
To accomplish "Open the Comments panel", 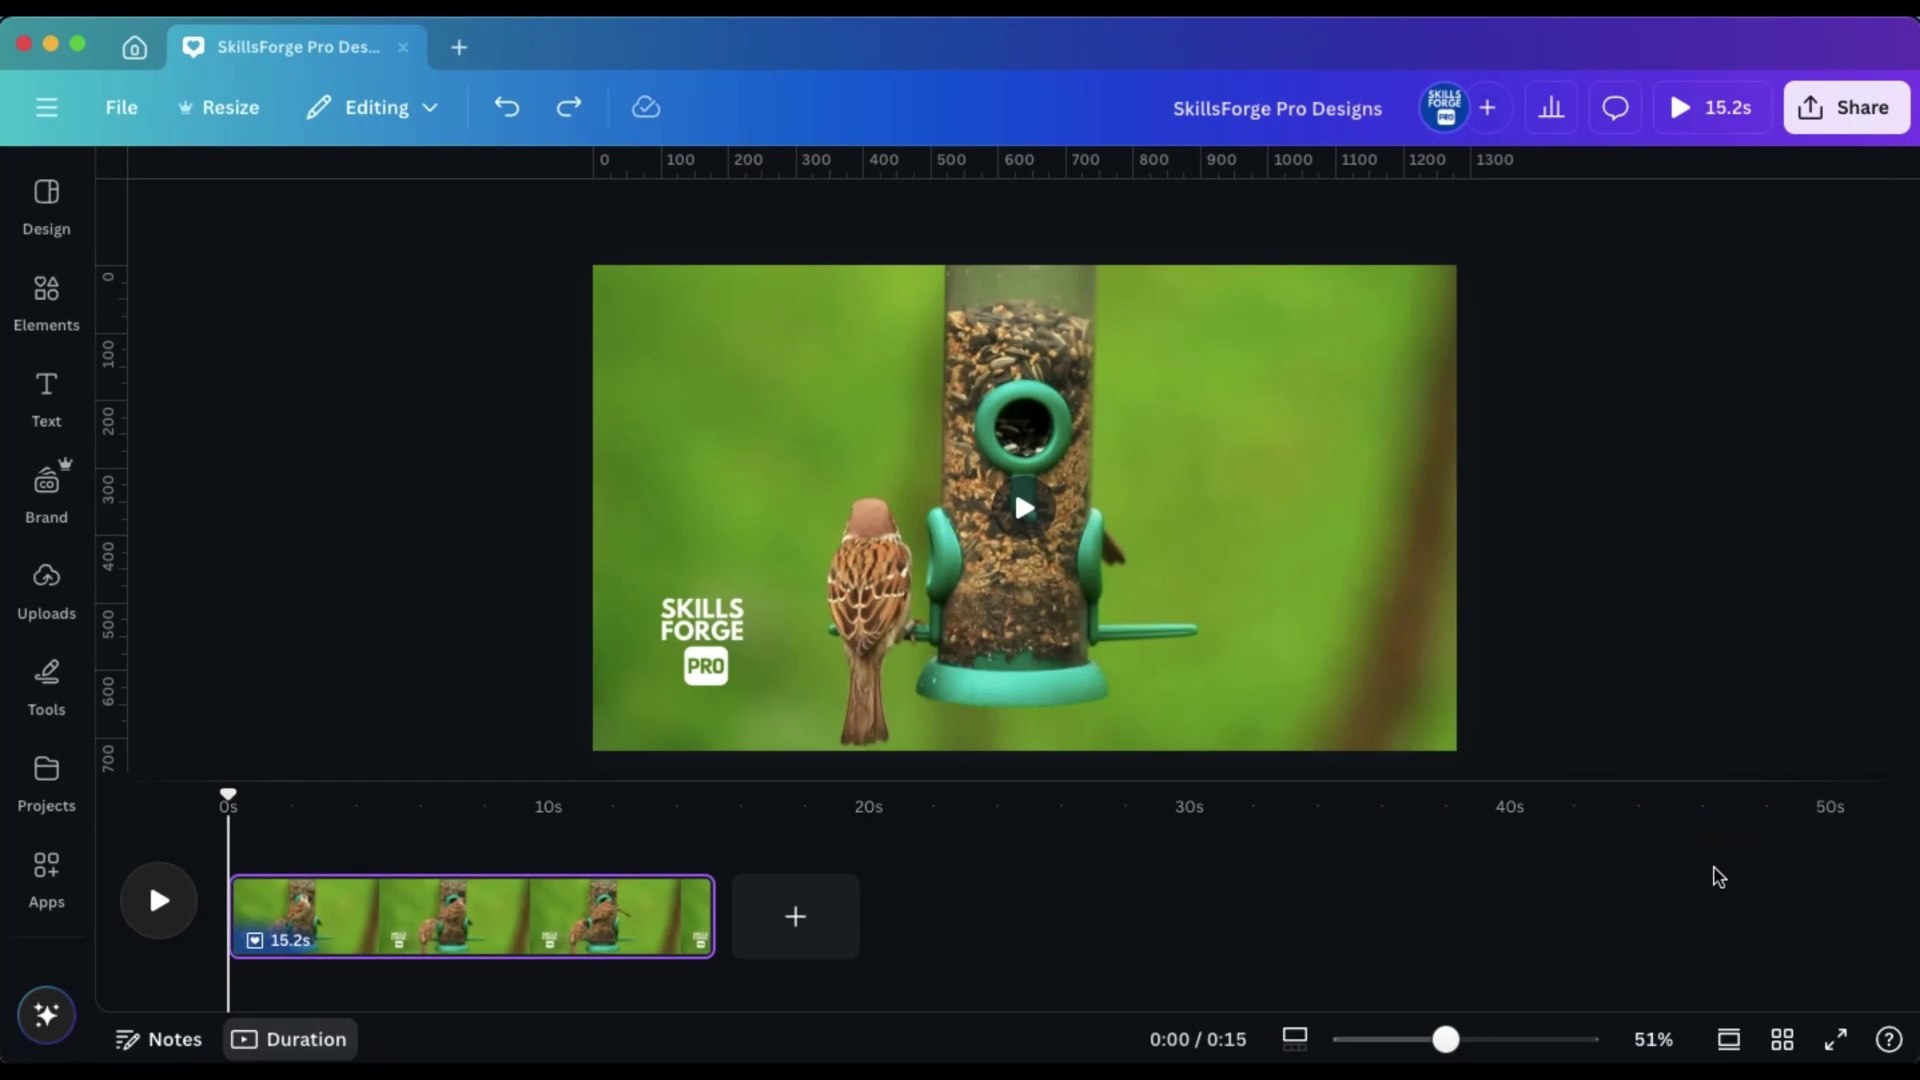I will [1614, 107].
